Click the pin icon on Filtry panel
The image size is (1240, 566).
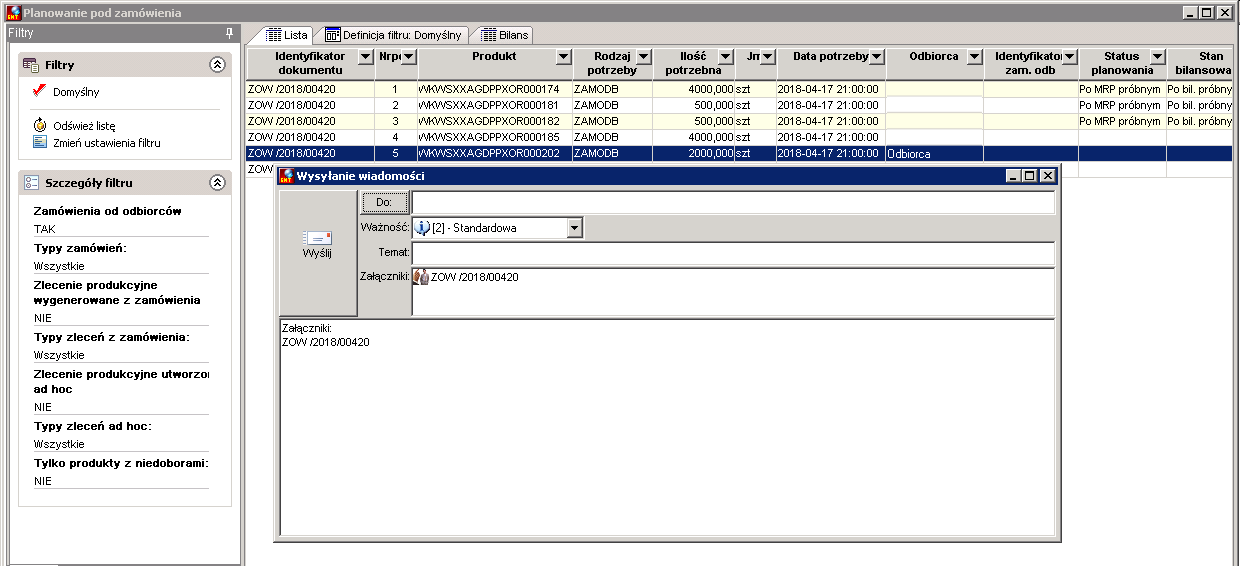[x=230, y=32]
